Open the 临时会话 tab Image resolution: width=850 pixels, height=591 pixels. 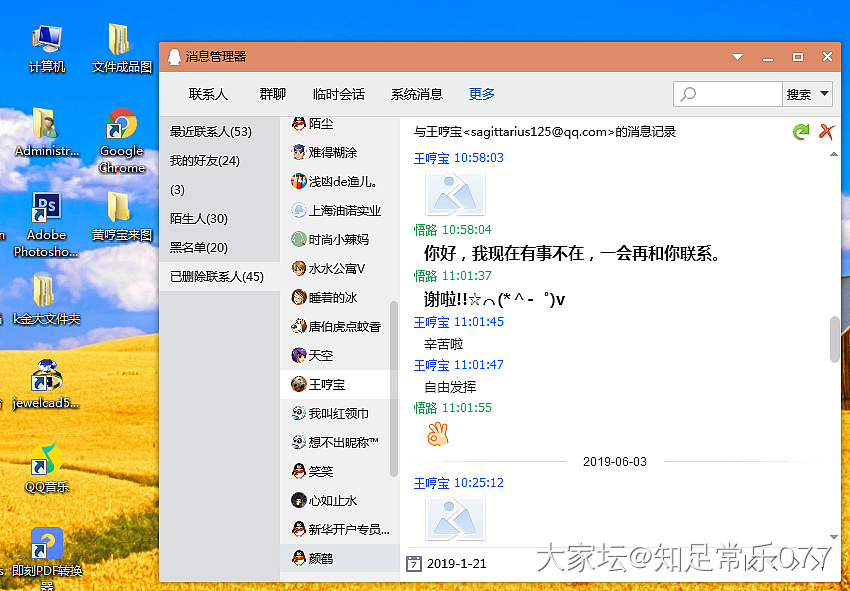tap(338, 94)
